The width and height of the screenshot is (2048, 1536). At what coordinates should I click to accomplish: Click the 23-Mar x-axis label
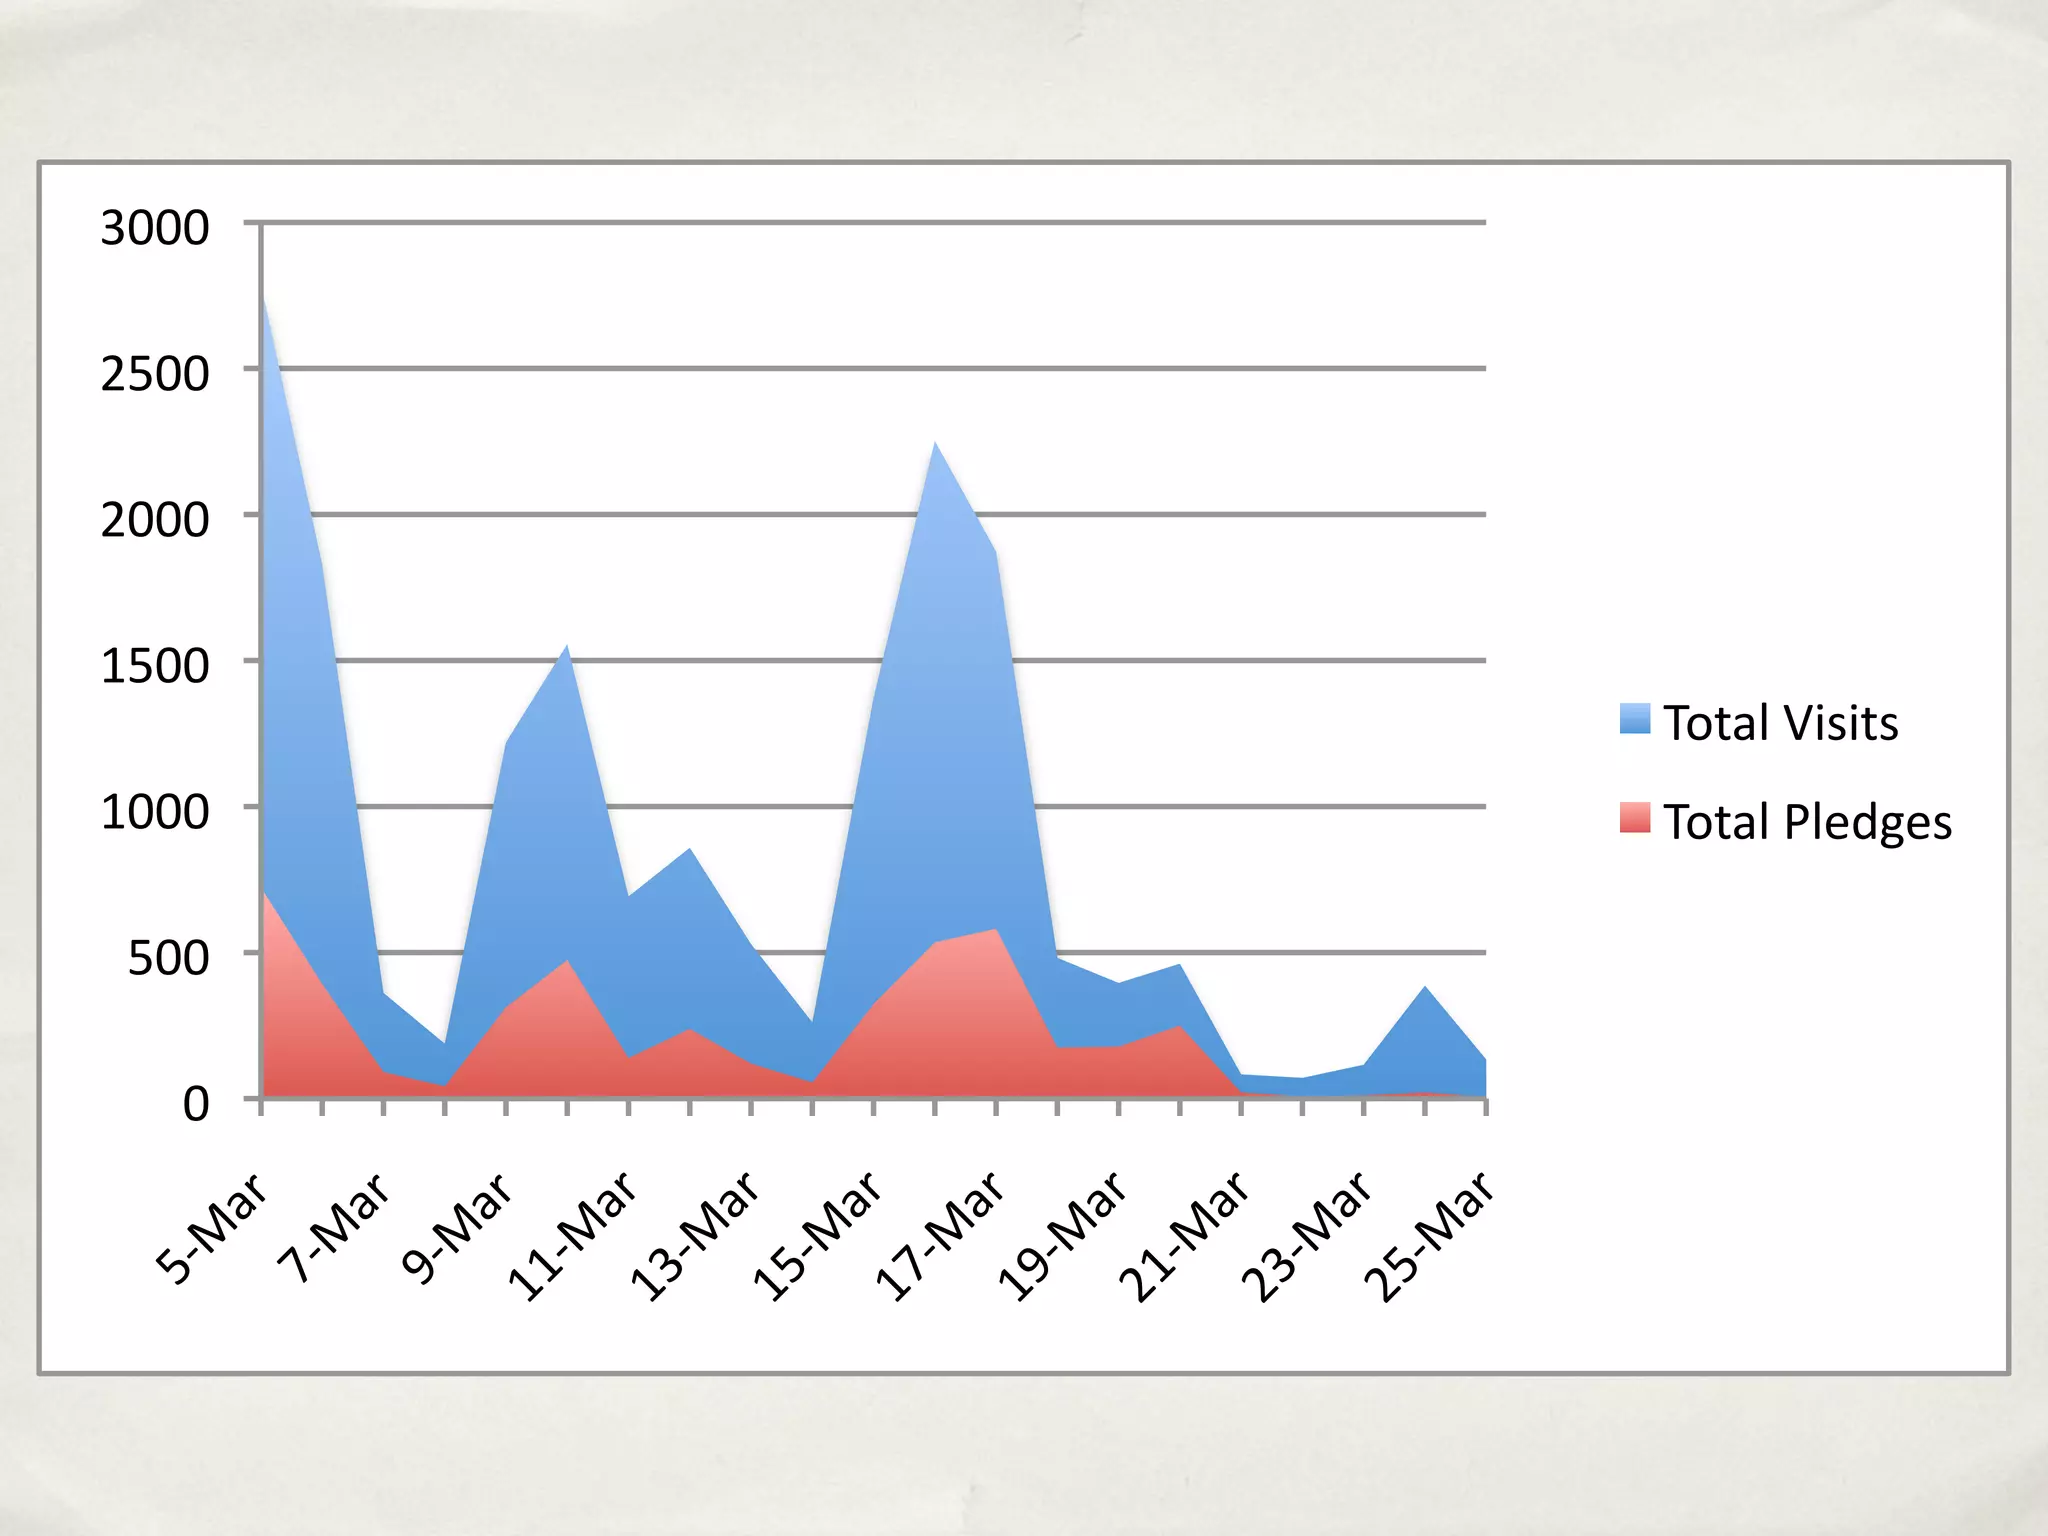(x=1307, y=1236)
